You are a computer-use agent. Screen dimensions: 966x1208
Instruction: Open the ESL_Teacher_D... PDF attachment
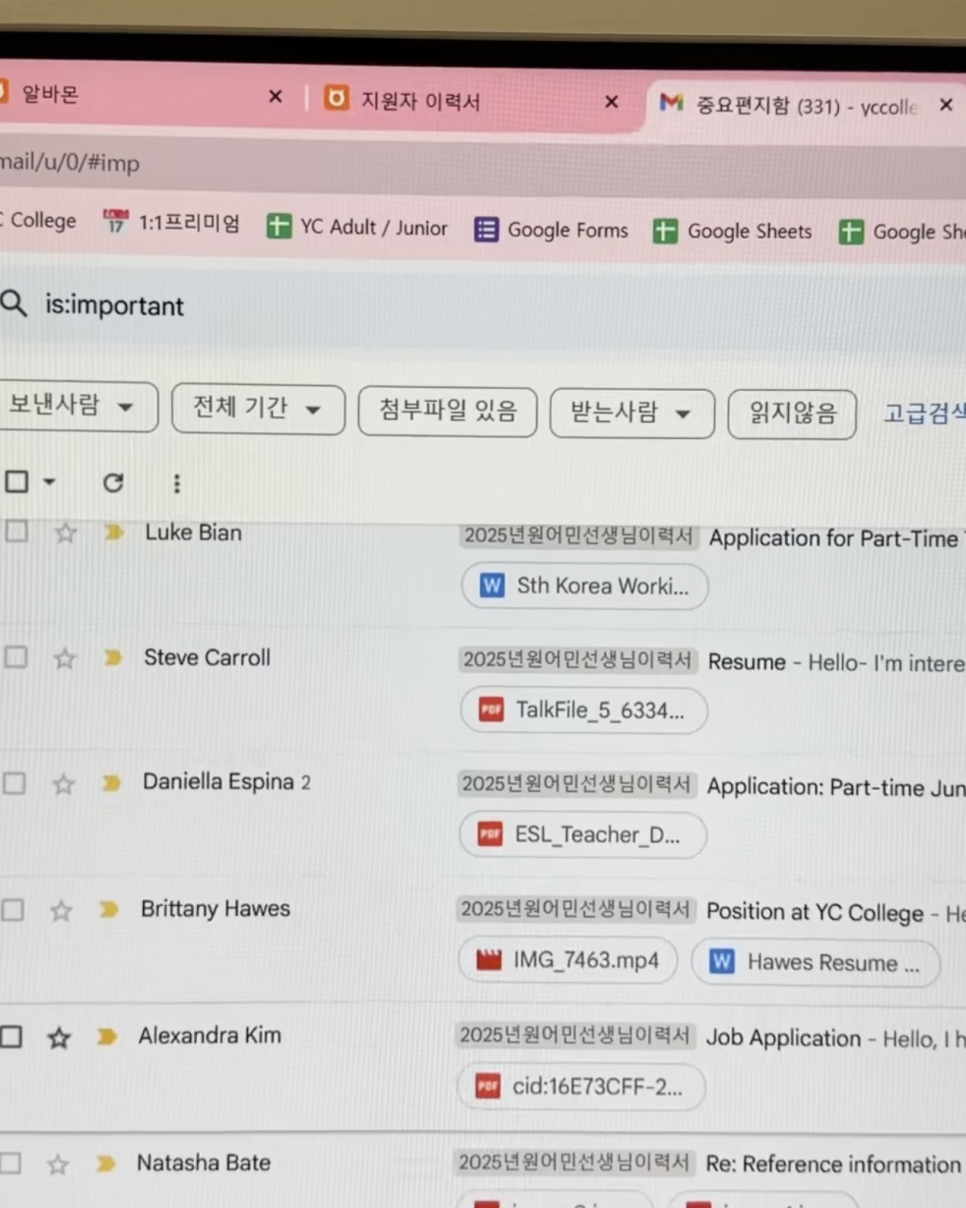(582, 835)
